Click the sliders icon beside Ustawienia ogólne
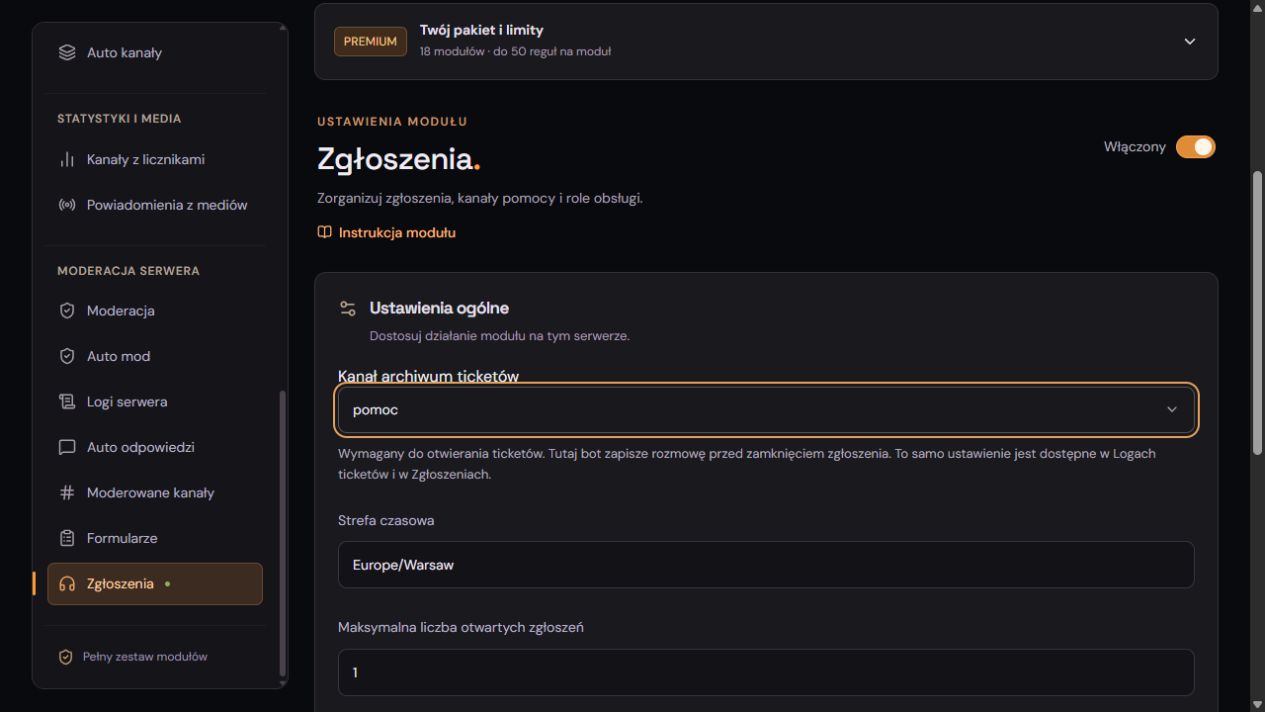 click(x=348, y=308)
